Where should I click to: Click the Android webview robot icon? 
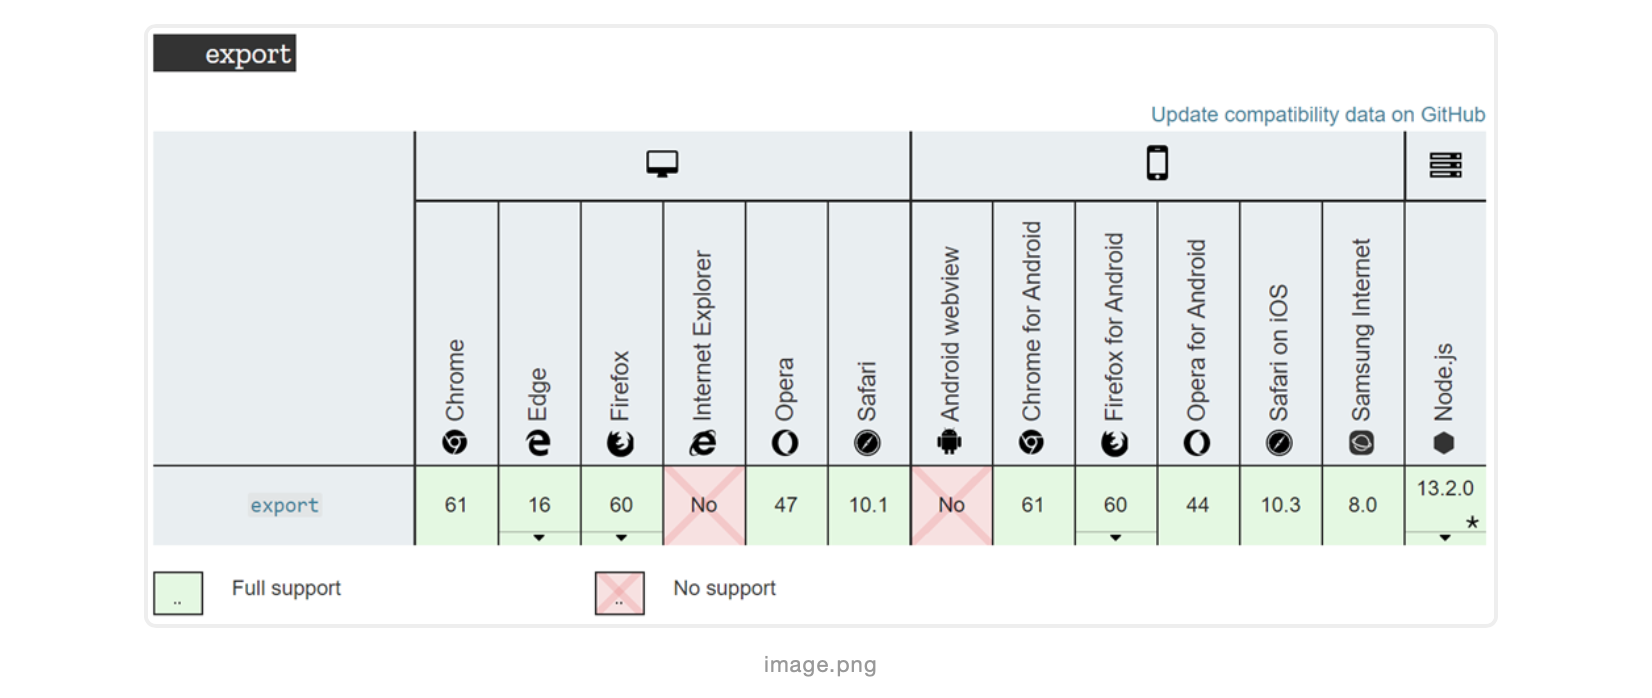coord(950,441)
